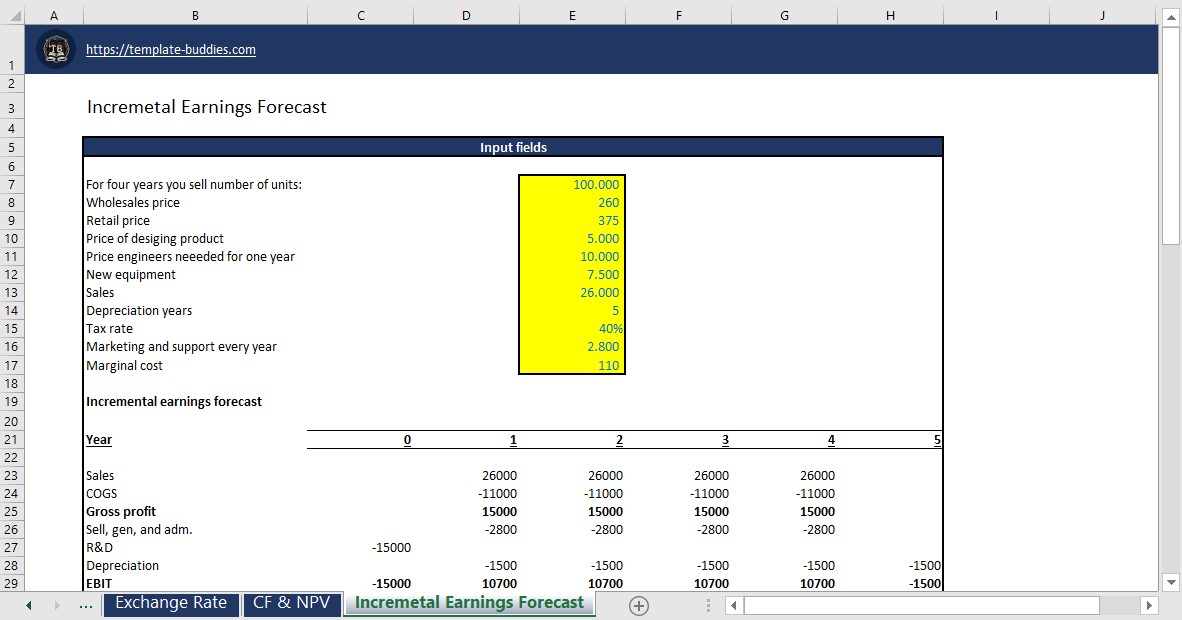1182x620 pixels.
Task: Select the yellow Tax rate input cell
Action: coord(571,328)
